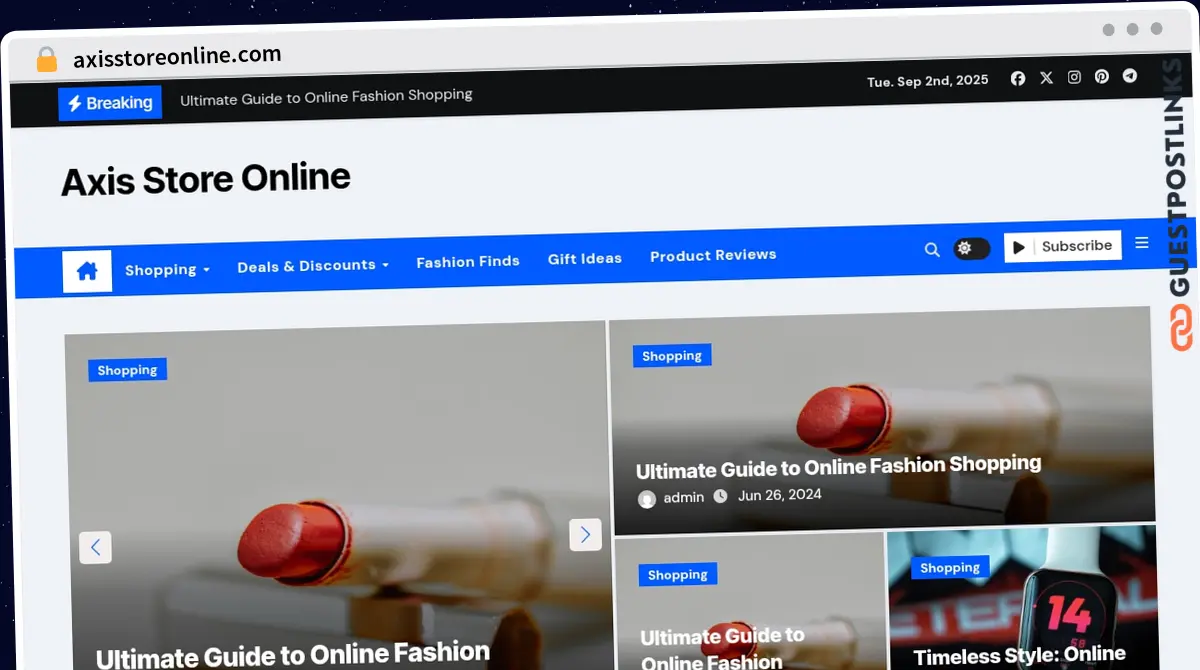Screen dimensions: 1200x670
Task: Toggle dark mode switch
Action: [971, 248]
